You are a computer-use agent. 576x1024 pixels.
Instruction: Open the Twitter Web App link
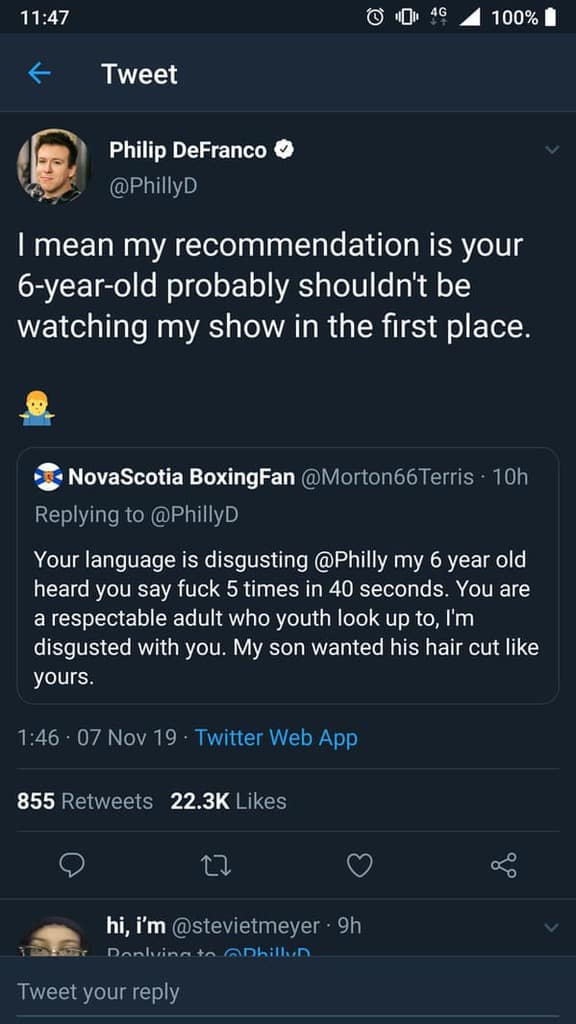[x=276, y=738]
